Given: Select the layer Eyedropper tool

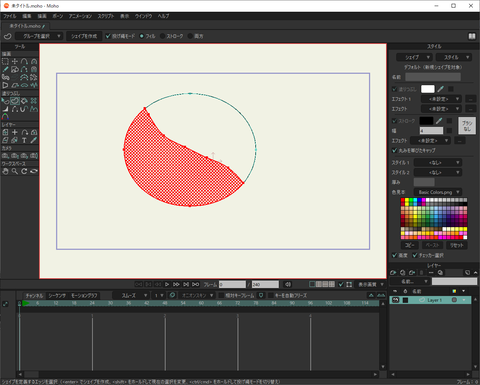Looking at the screenshot, I should click(34, 140).
